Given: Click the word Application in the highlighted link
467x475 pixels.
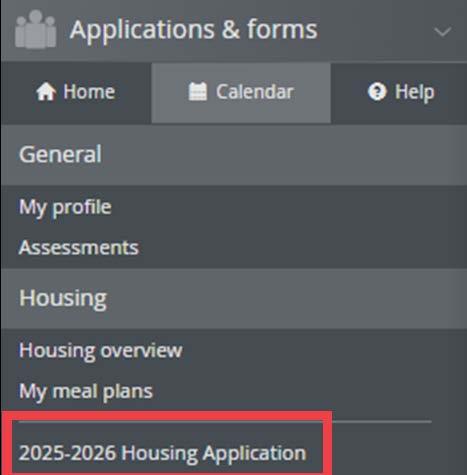Looking at the screenshot, I should 255,454.
